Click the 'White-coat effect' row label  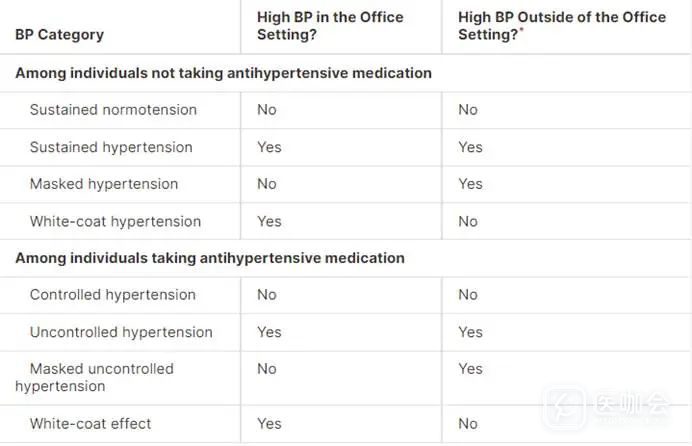point(91,424)
